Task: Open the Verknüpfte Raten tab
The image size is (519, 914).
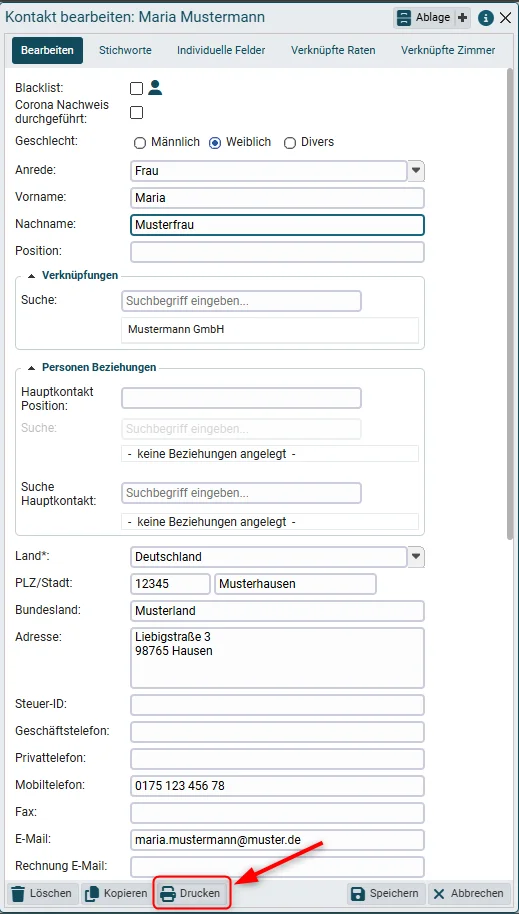Action: click(x=333, y=50)
